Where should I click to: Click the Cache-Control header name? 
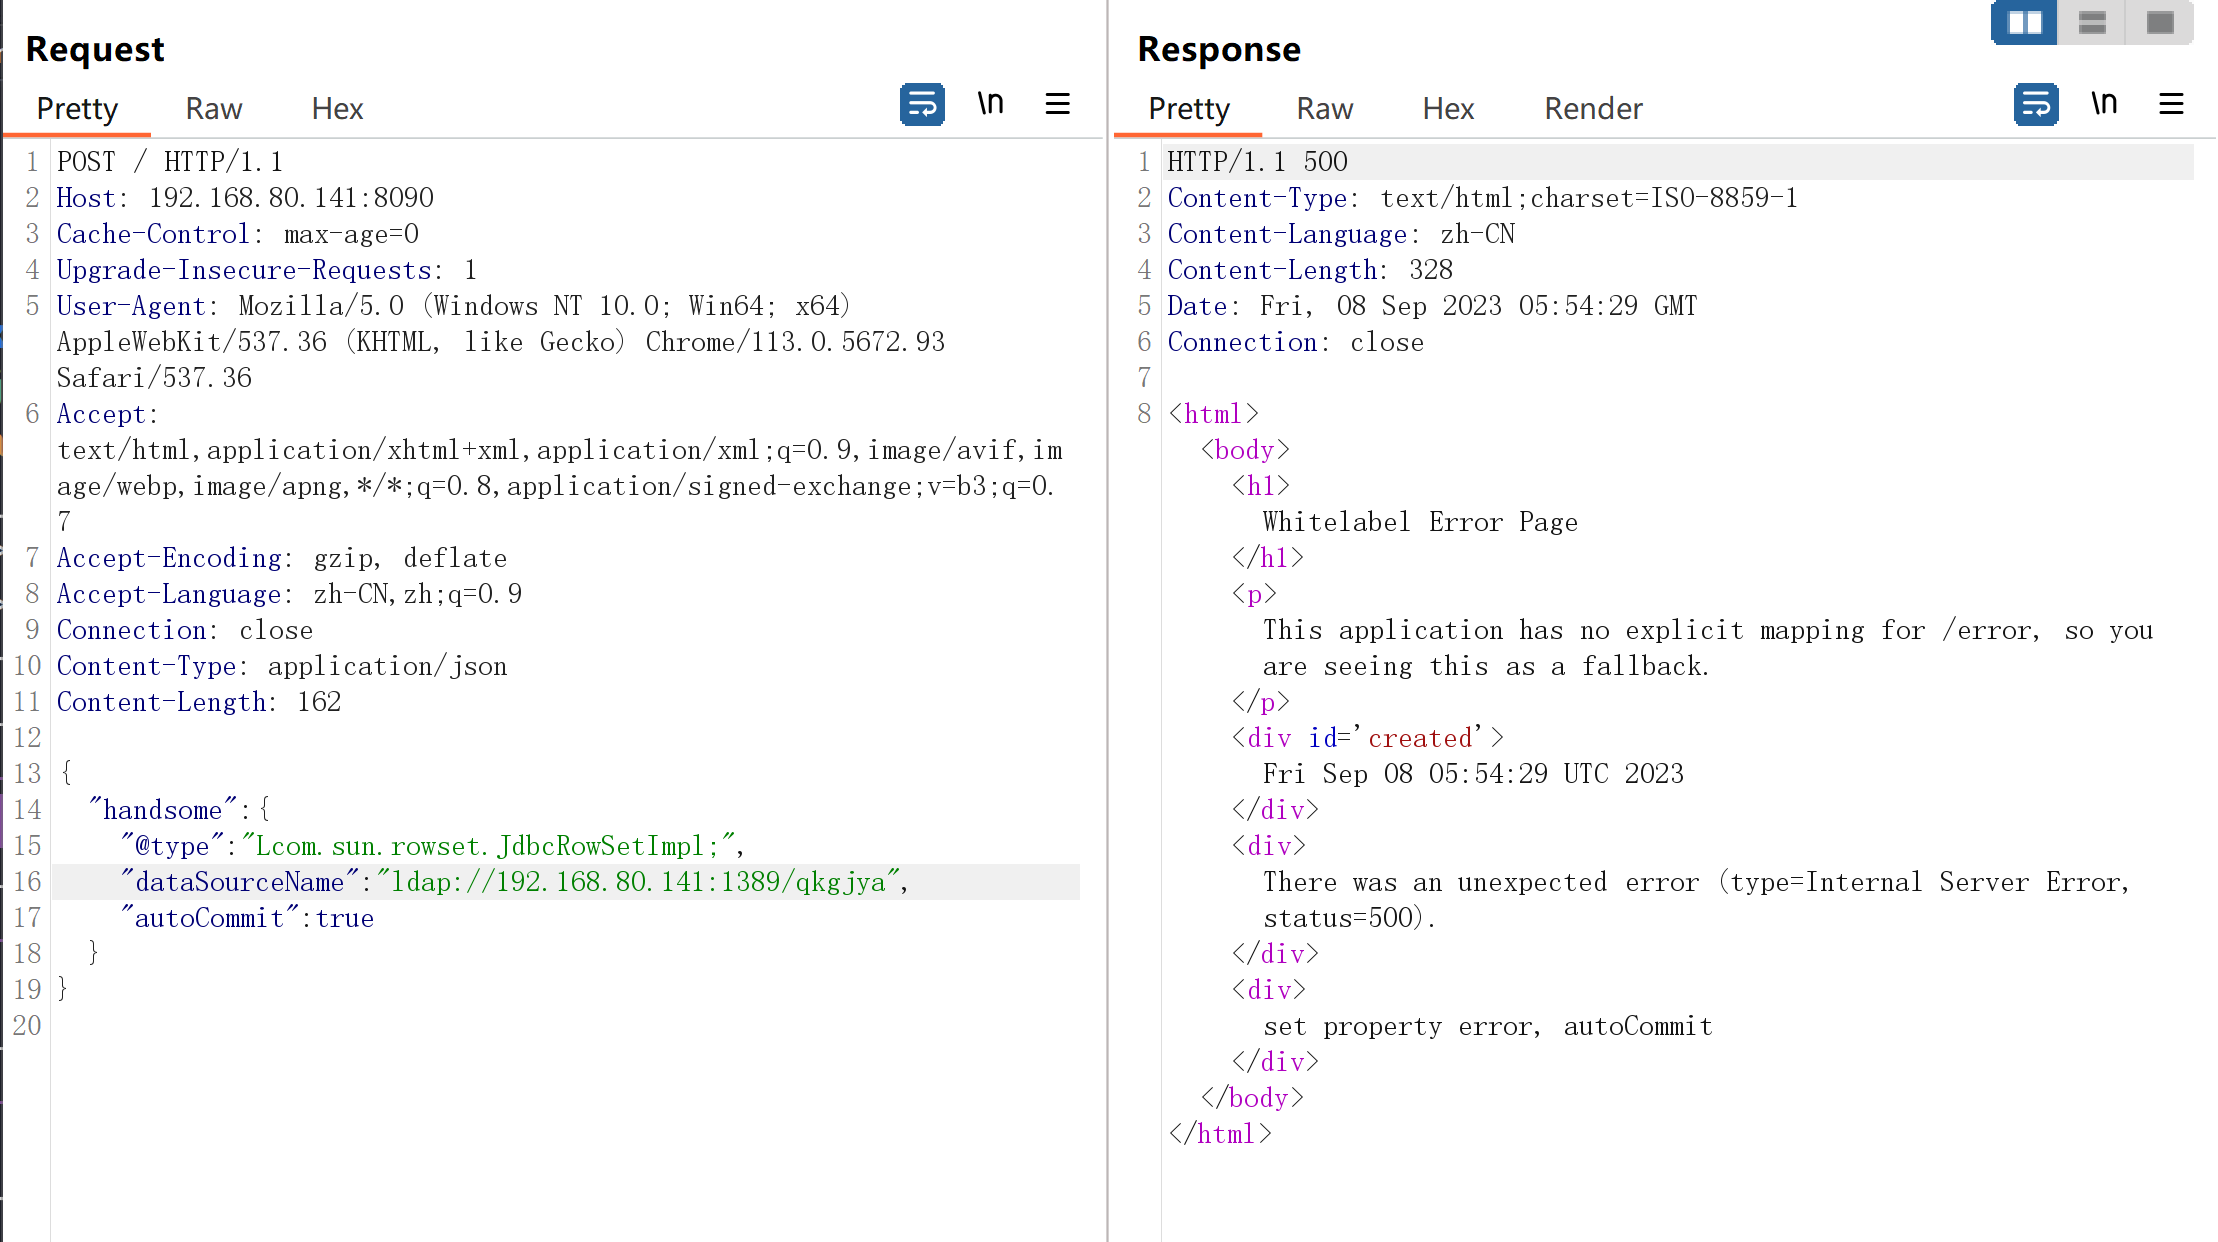(x=152, y=234)
